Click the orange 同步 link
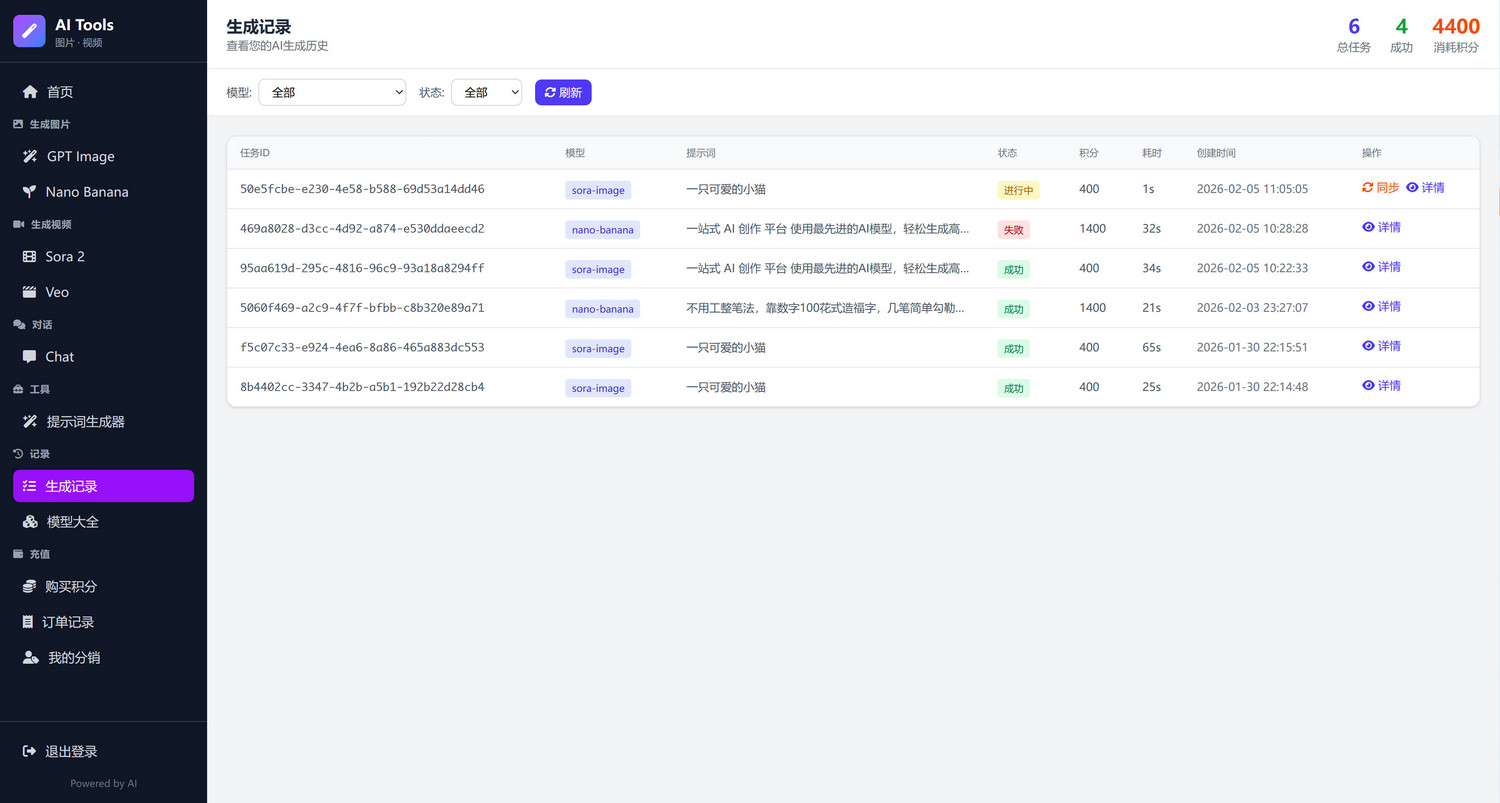The width and height of the screenshot is (1500, 803). (1380, 187)
